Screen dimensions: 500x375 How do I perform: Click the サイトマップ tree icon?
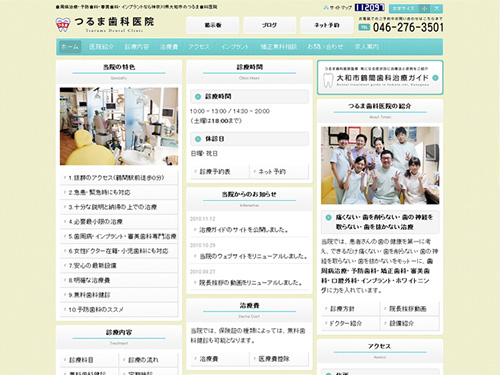(326, 8)
